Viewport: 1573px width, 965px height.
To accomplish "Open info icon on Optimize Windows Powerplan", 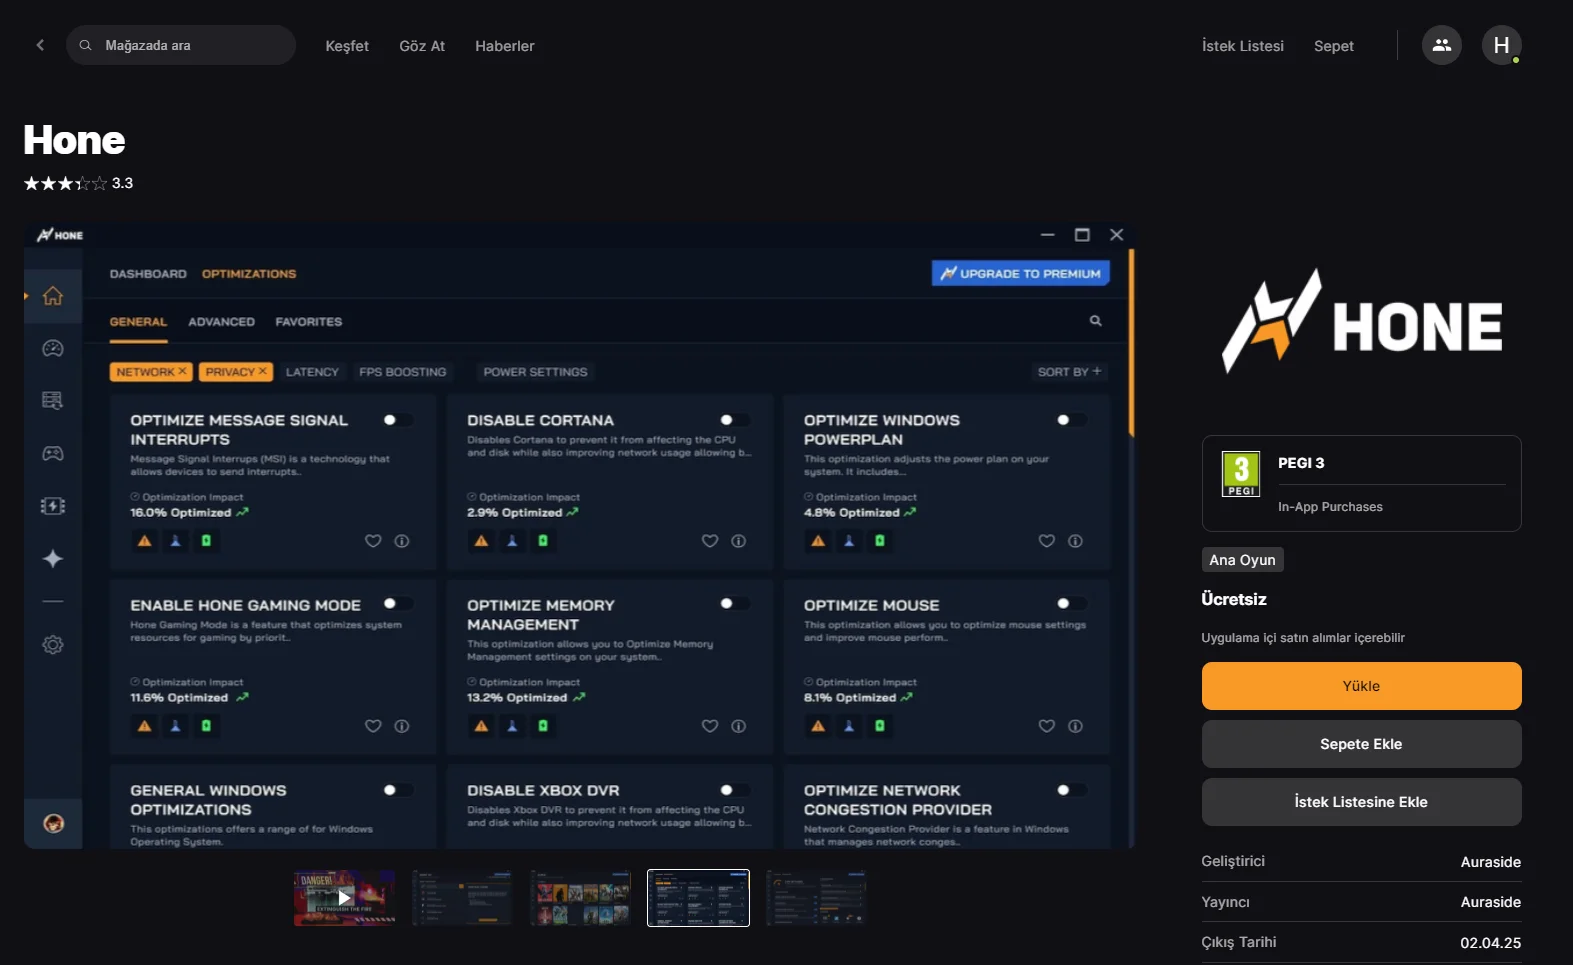I will click(1076, 541).
